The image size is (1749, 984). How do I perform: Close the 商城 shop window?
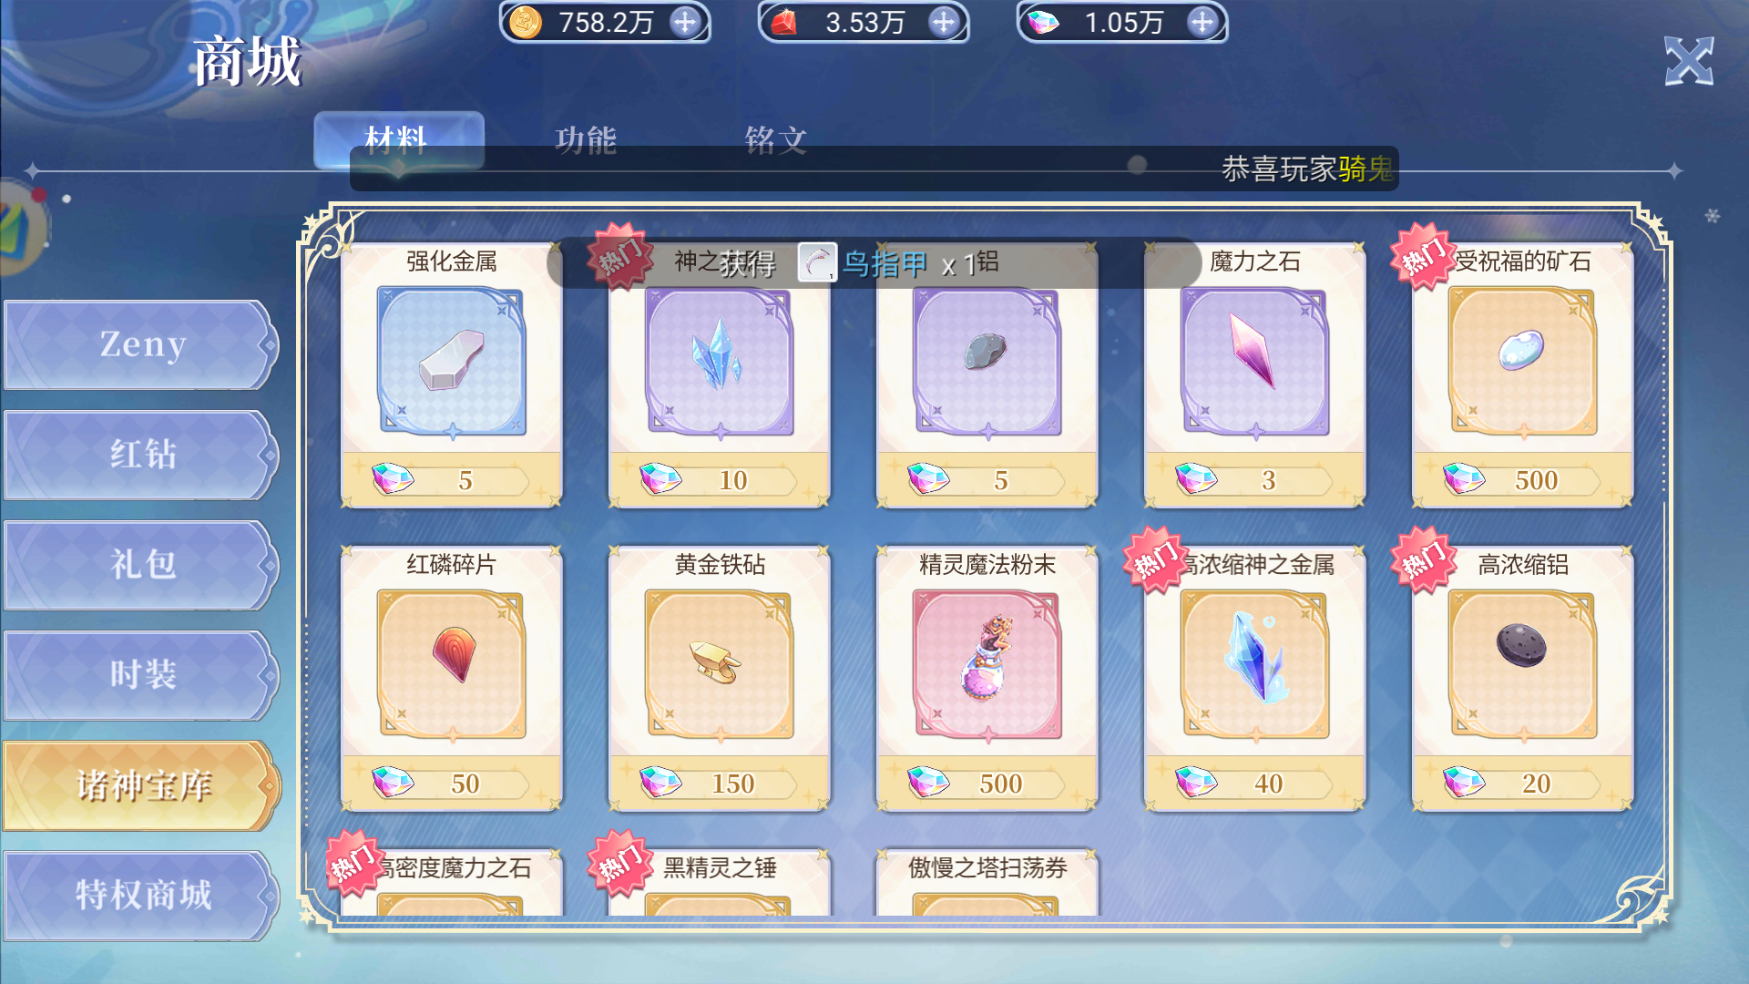point(1689,61)
